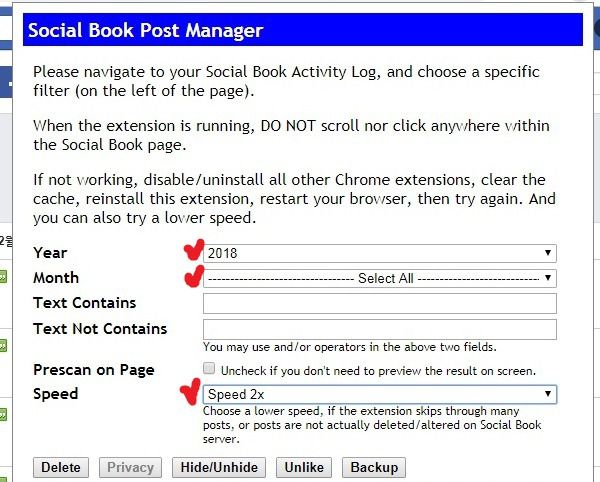600x482 pixels.
Task: Open the Month dropdown showing Select All
Action: pos(380,278)
